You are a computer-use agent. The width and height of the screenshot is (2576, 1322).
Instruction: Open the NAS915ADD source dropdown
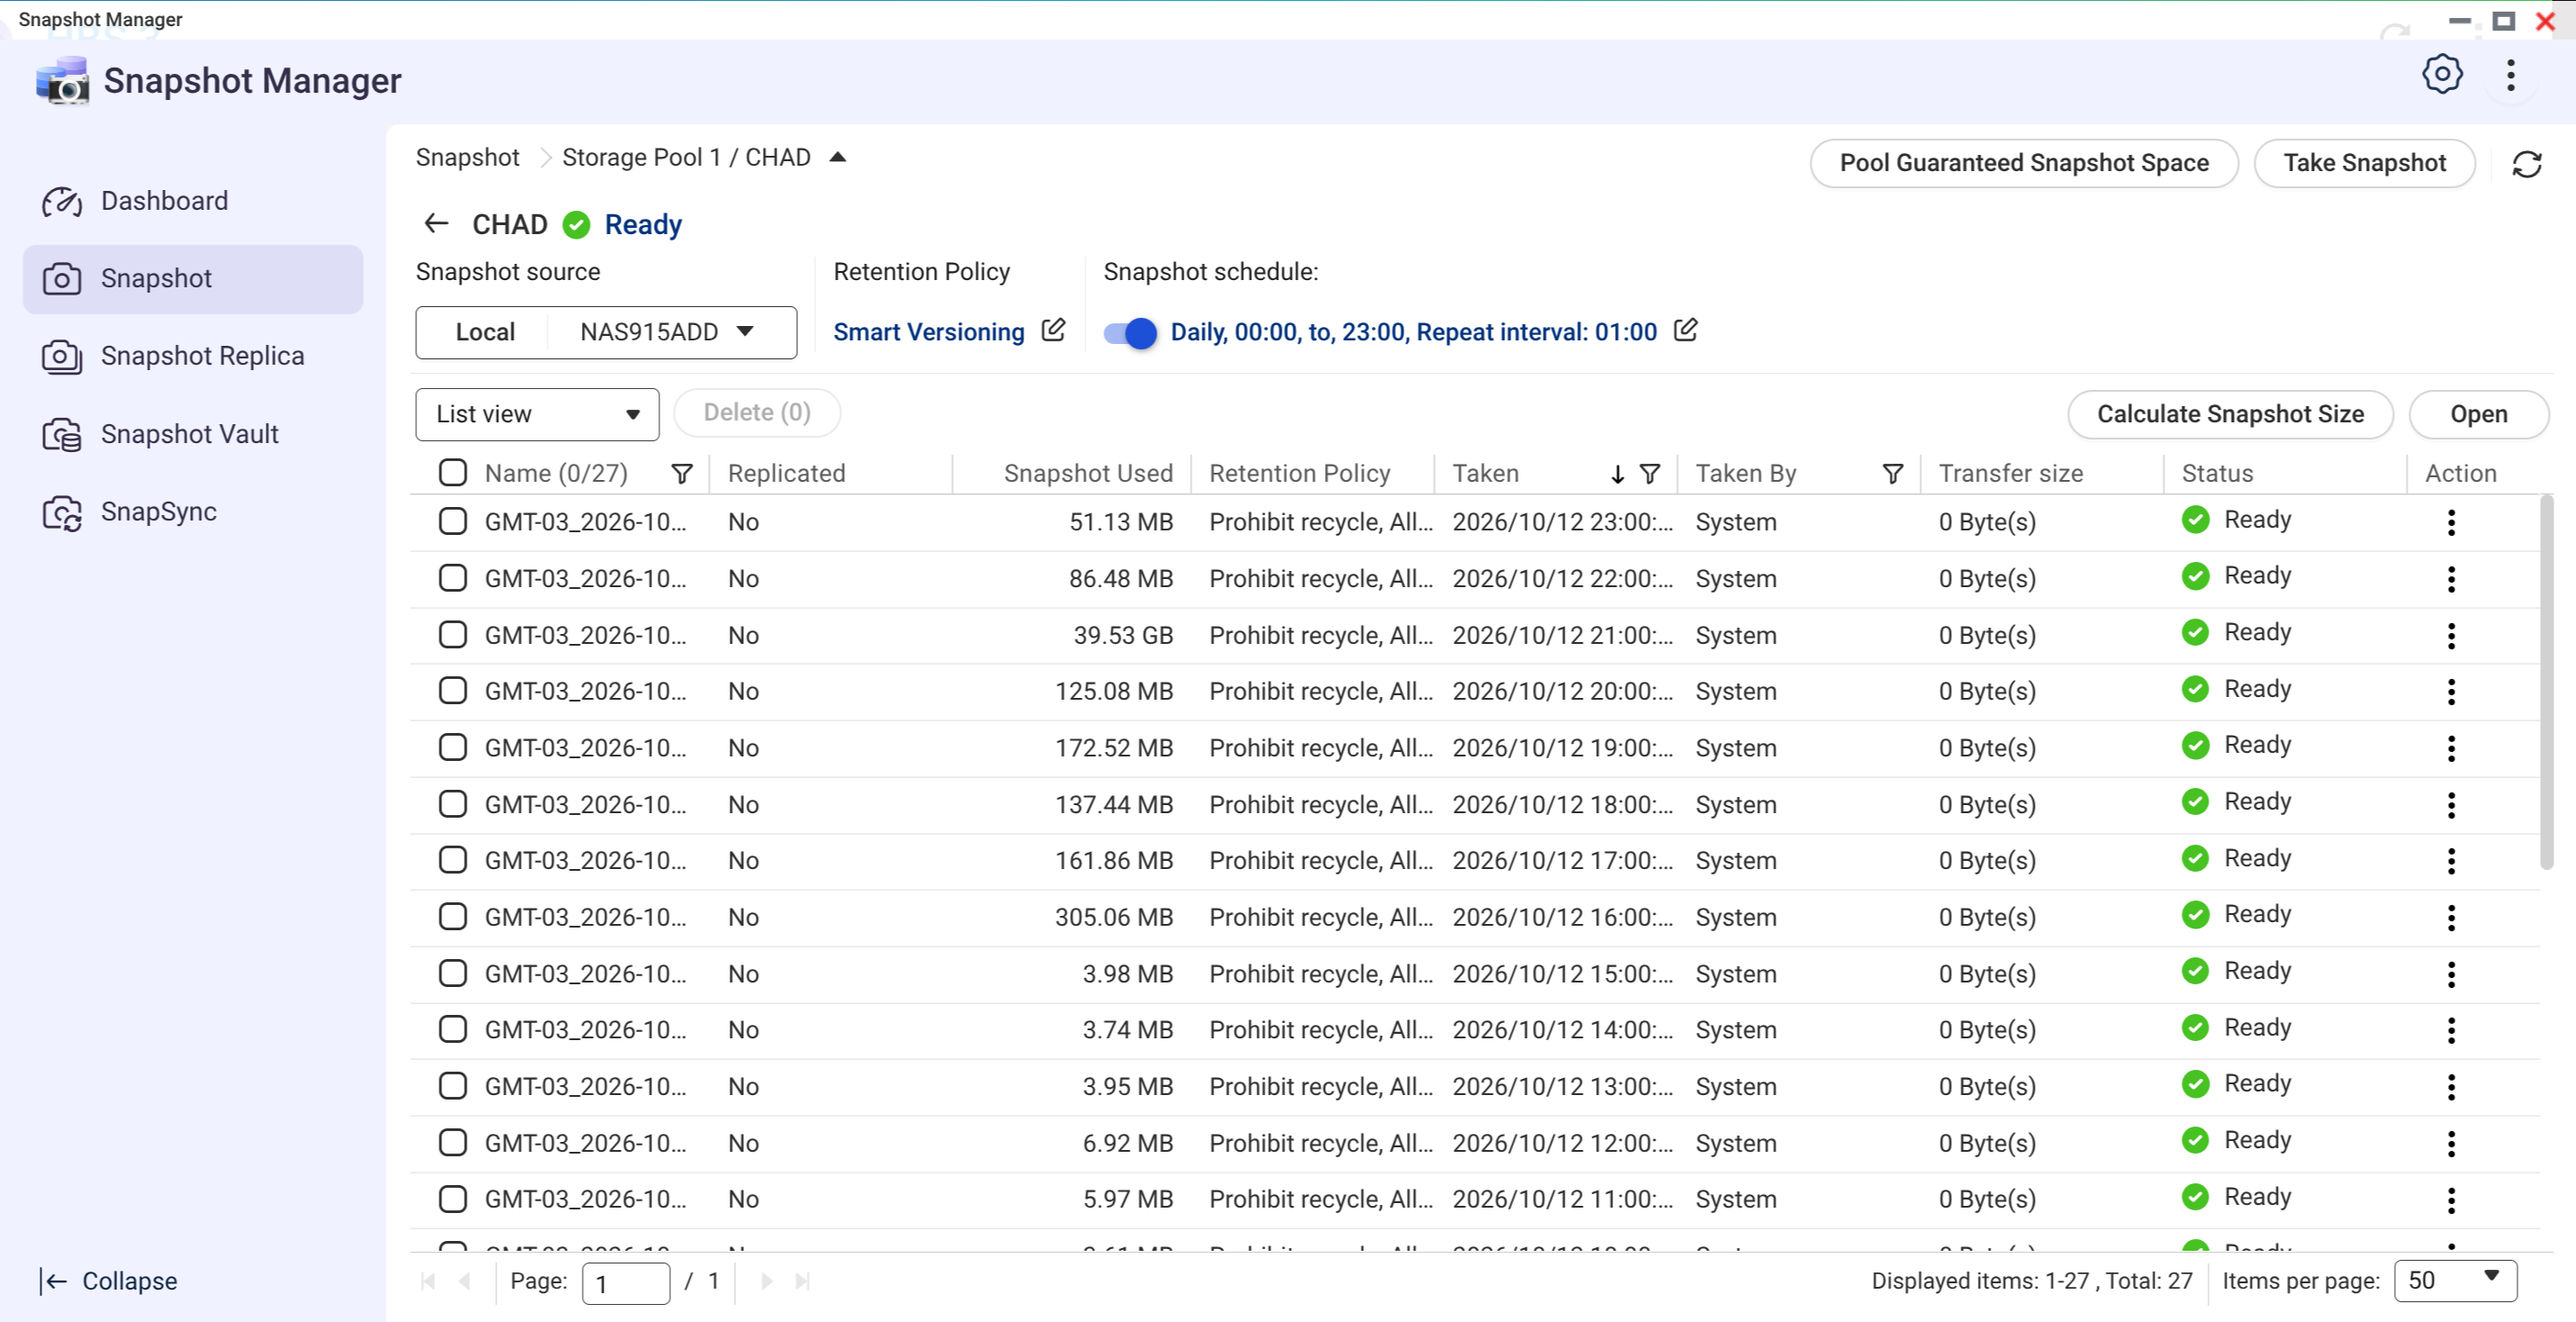[x=671, y=332]
